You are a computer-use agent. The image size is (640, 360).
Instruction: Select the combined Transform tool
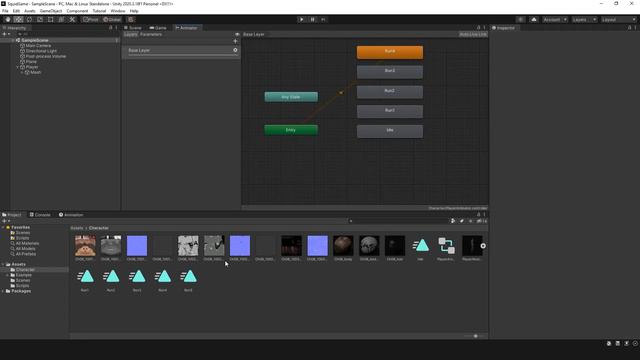pos(61,20)
